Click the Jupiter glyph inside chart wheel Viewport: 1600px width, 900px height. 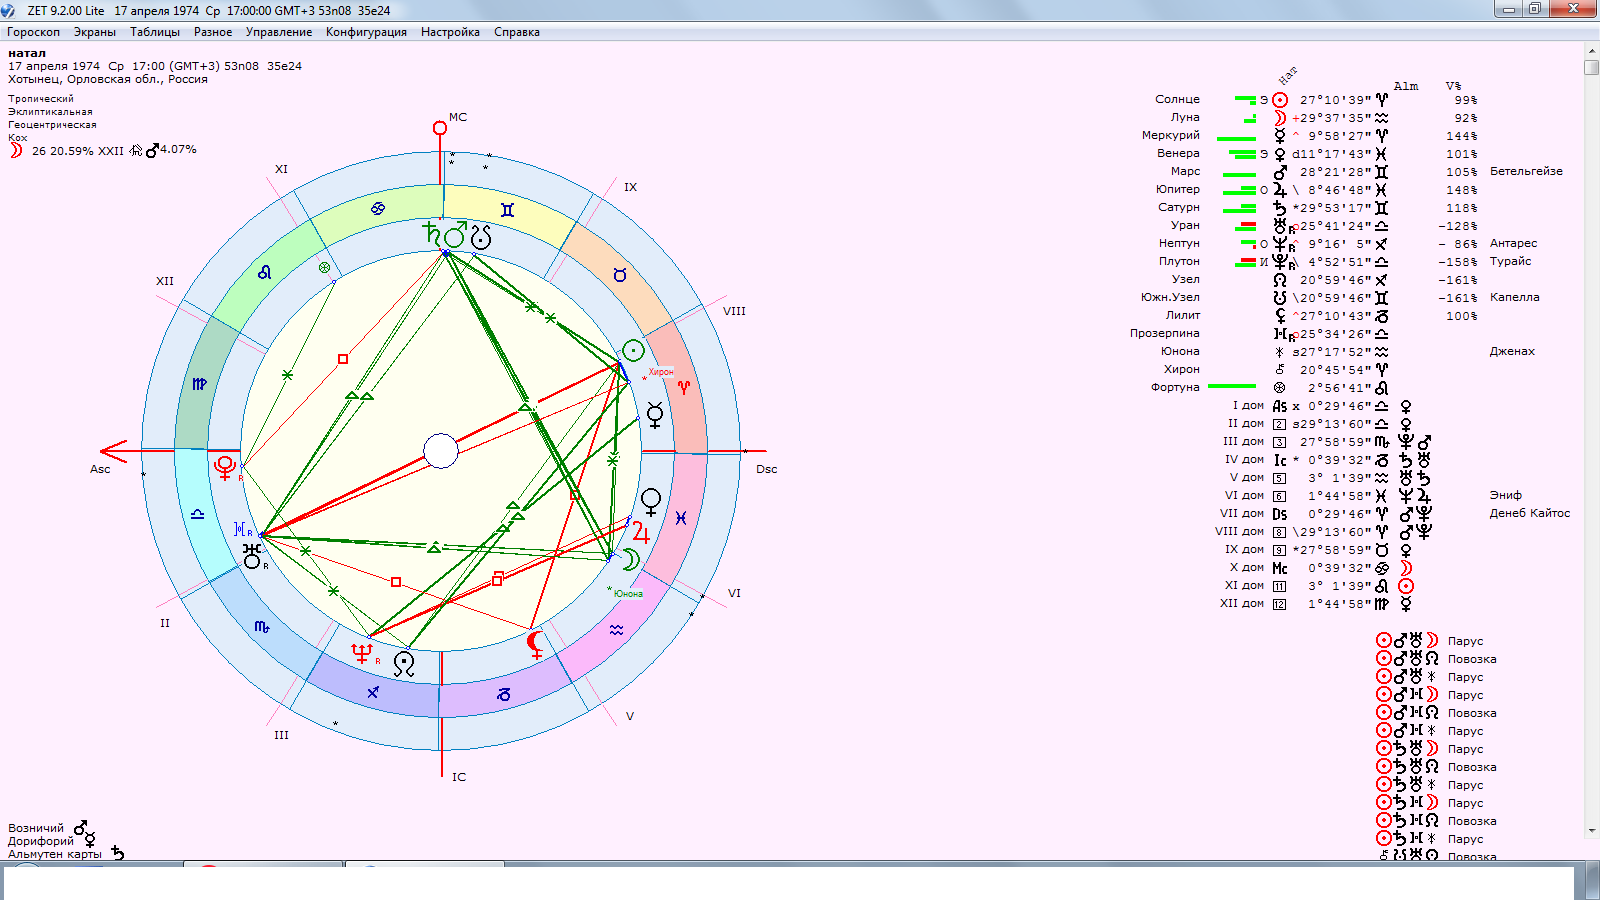coord(641,533)
